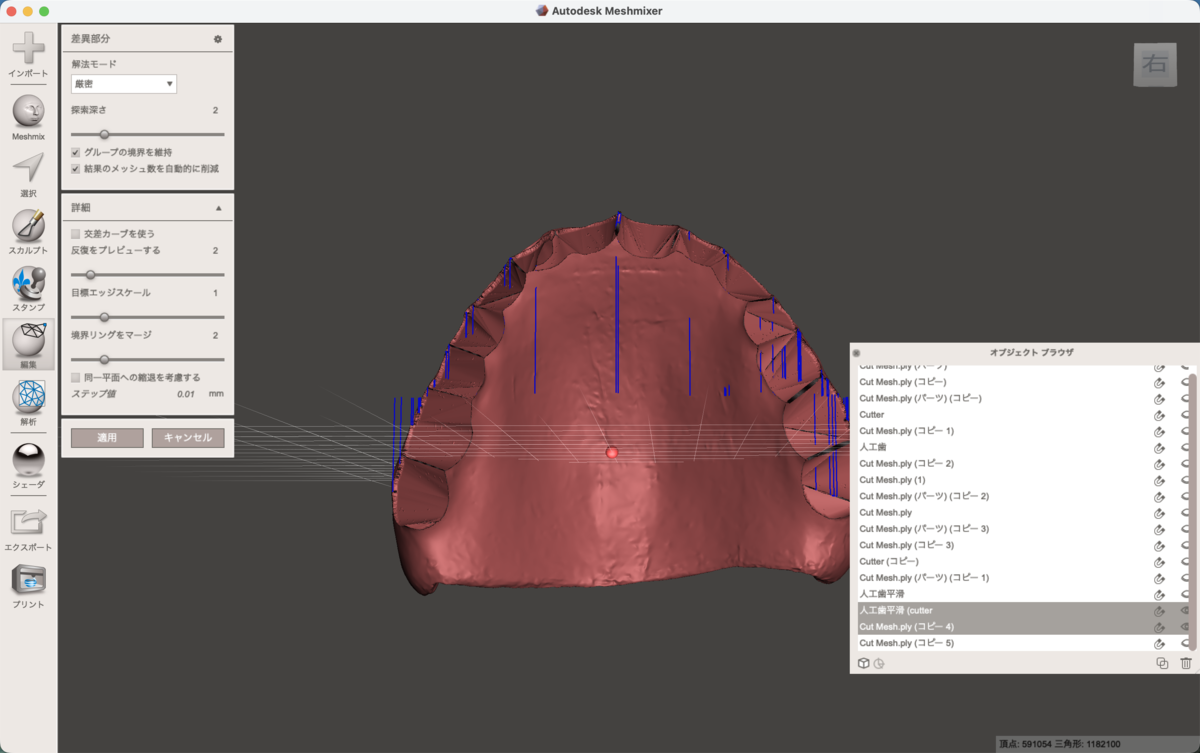Toggle visibility of Cut Mesh.ply (コピー 4)
The height and width of the screenshot is (753, 1200).
pyautogui.click(x=1186, y=627)
